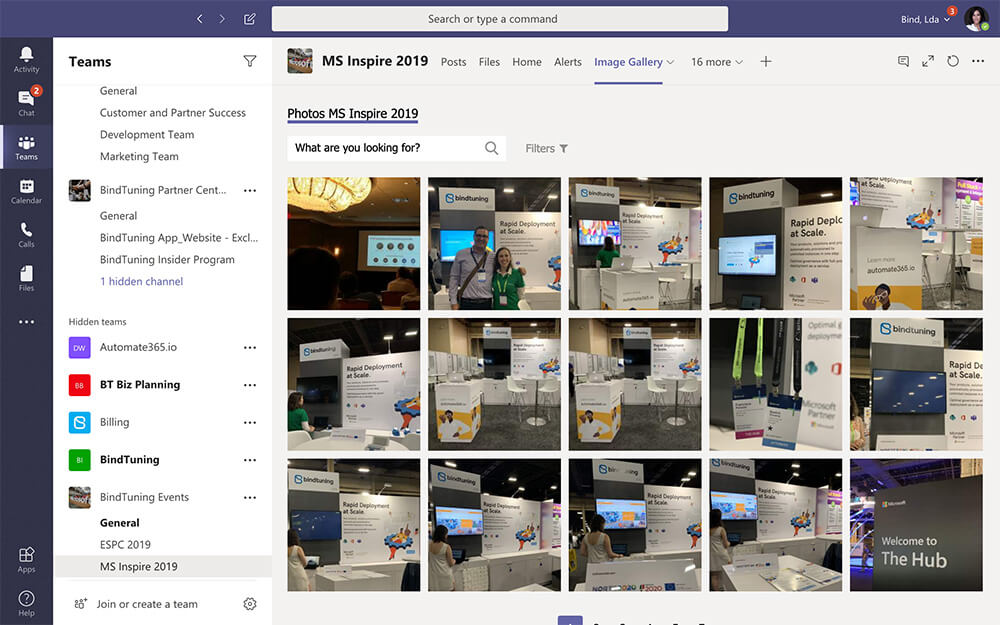This screenshot has height=625, width=1000.
Task: Open BindTuning App_Website channel
Action: pos(179,237)
